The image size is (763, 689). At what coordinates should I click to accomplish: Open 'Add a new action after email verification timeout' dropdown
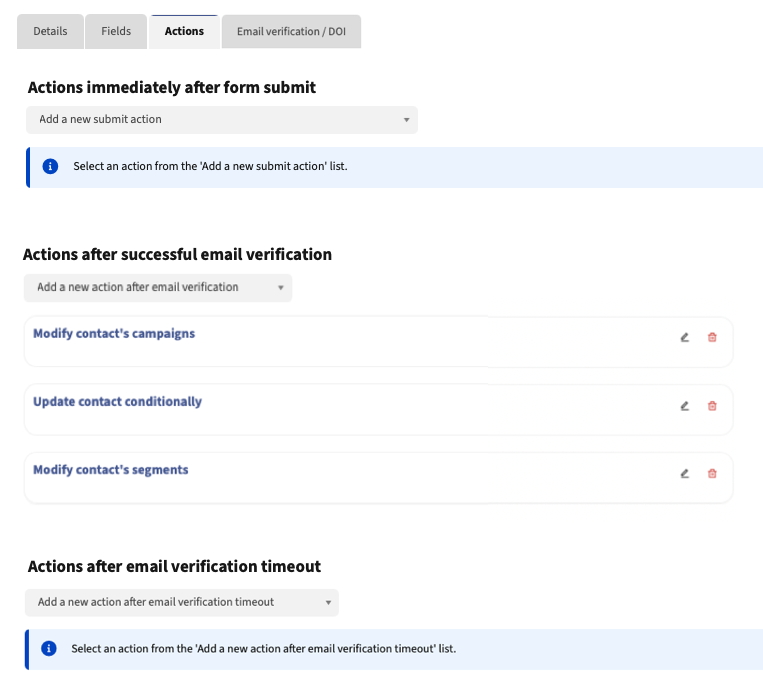point(181,602)
